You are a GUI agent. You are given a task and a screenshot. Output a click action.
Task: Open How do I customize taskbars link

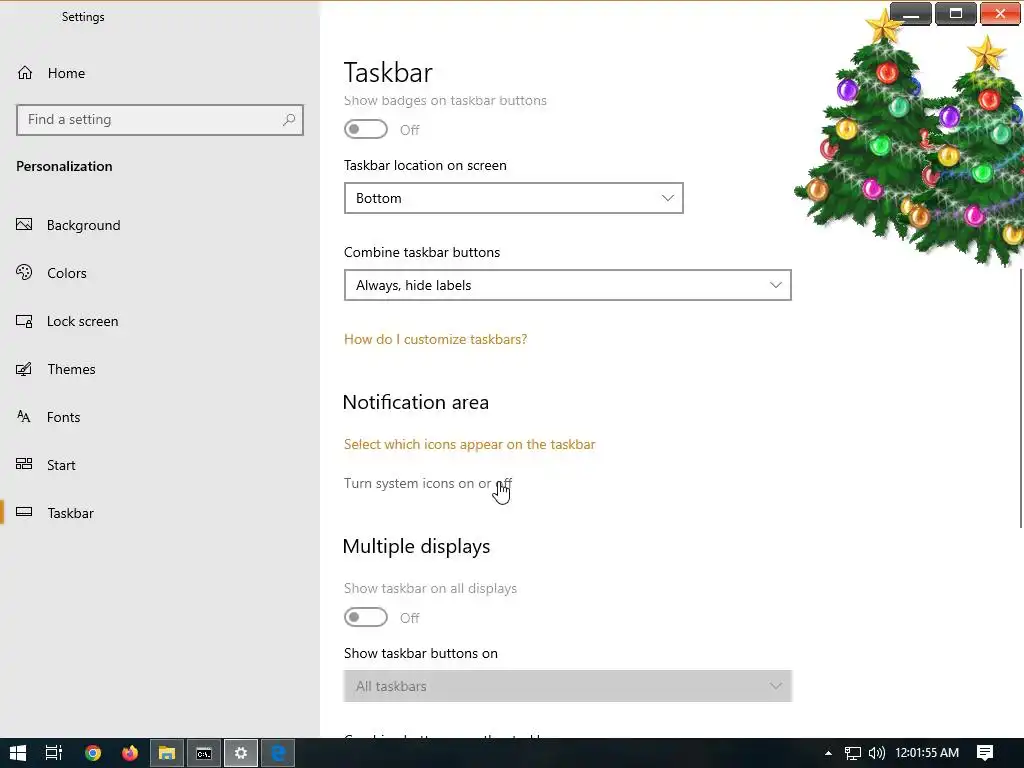click(436, 339)
